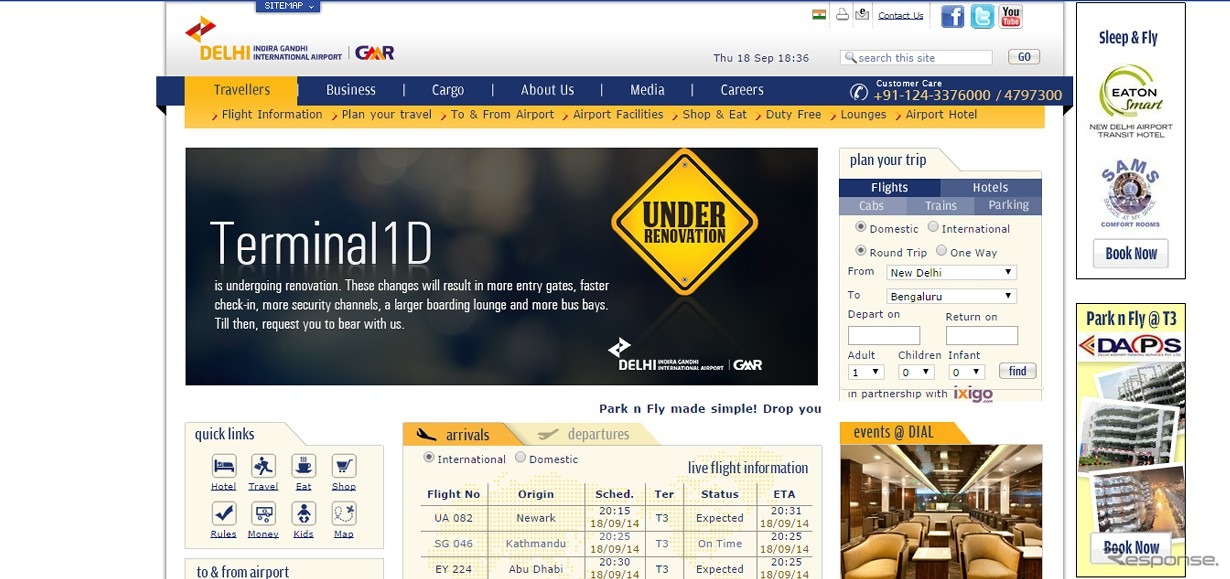
Task: Open the Infant count dropdown
Action: point(967,372)
